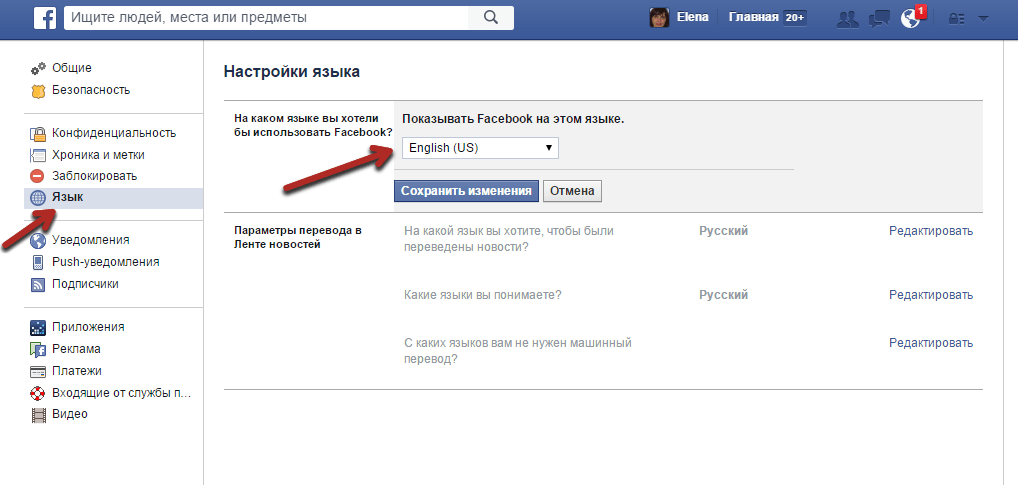Click the Payments card icon

(x=38, y=372)
